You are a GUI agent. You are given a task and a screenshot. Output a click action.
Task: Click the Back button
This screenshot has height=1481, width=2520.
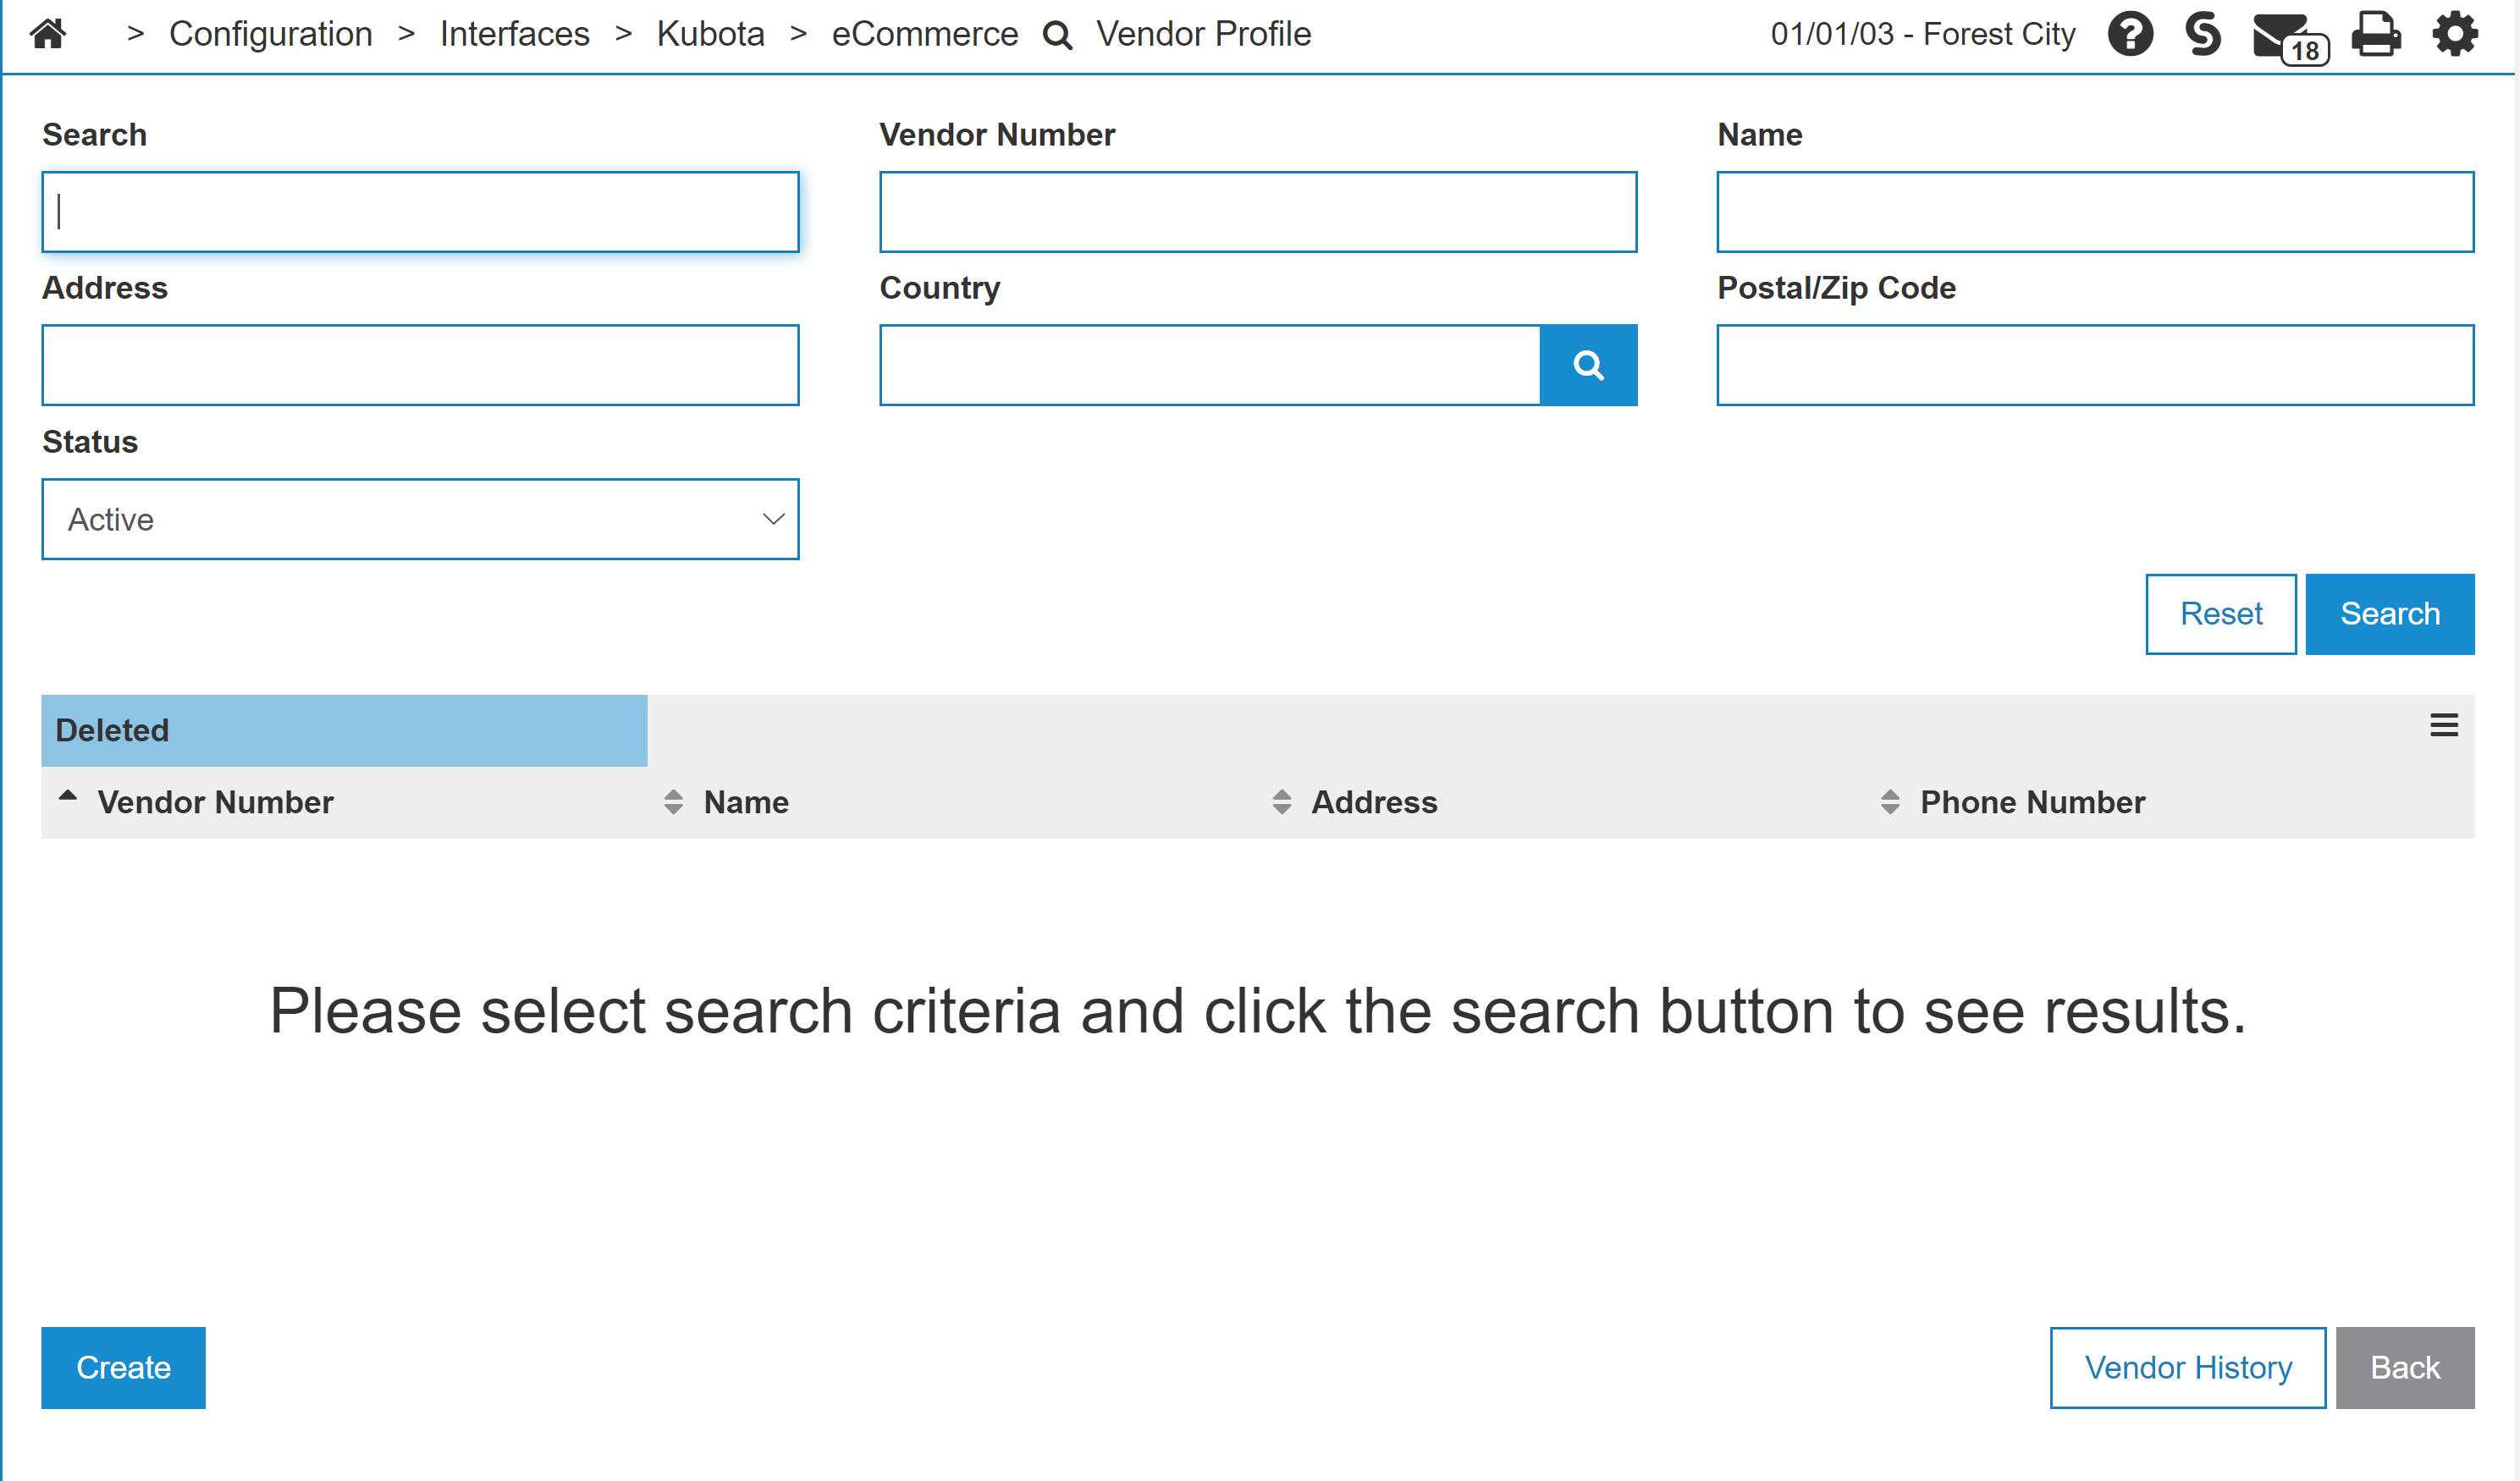[2405, 1367]
